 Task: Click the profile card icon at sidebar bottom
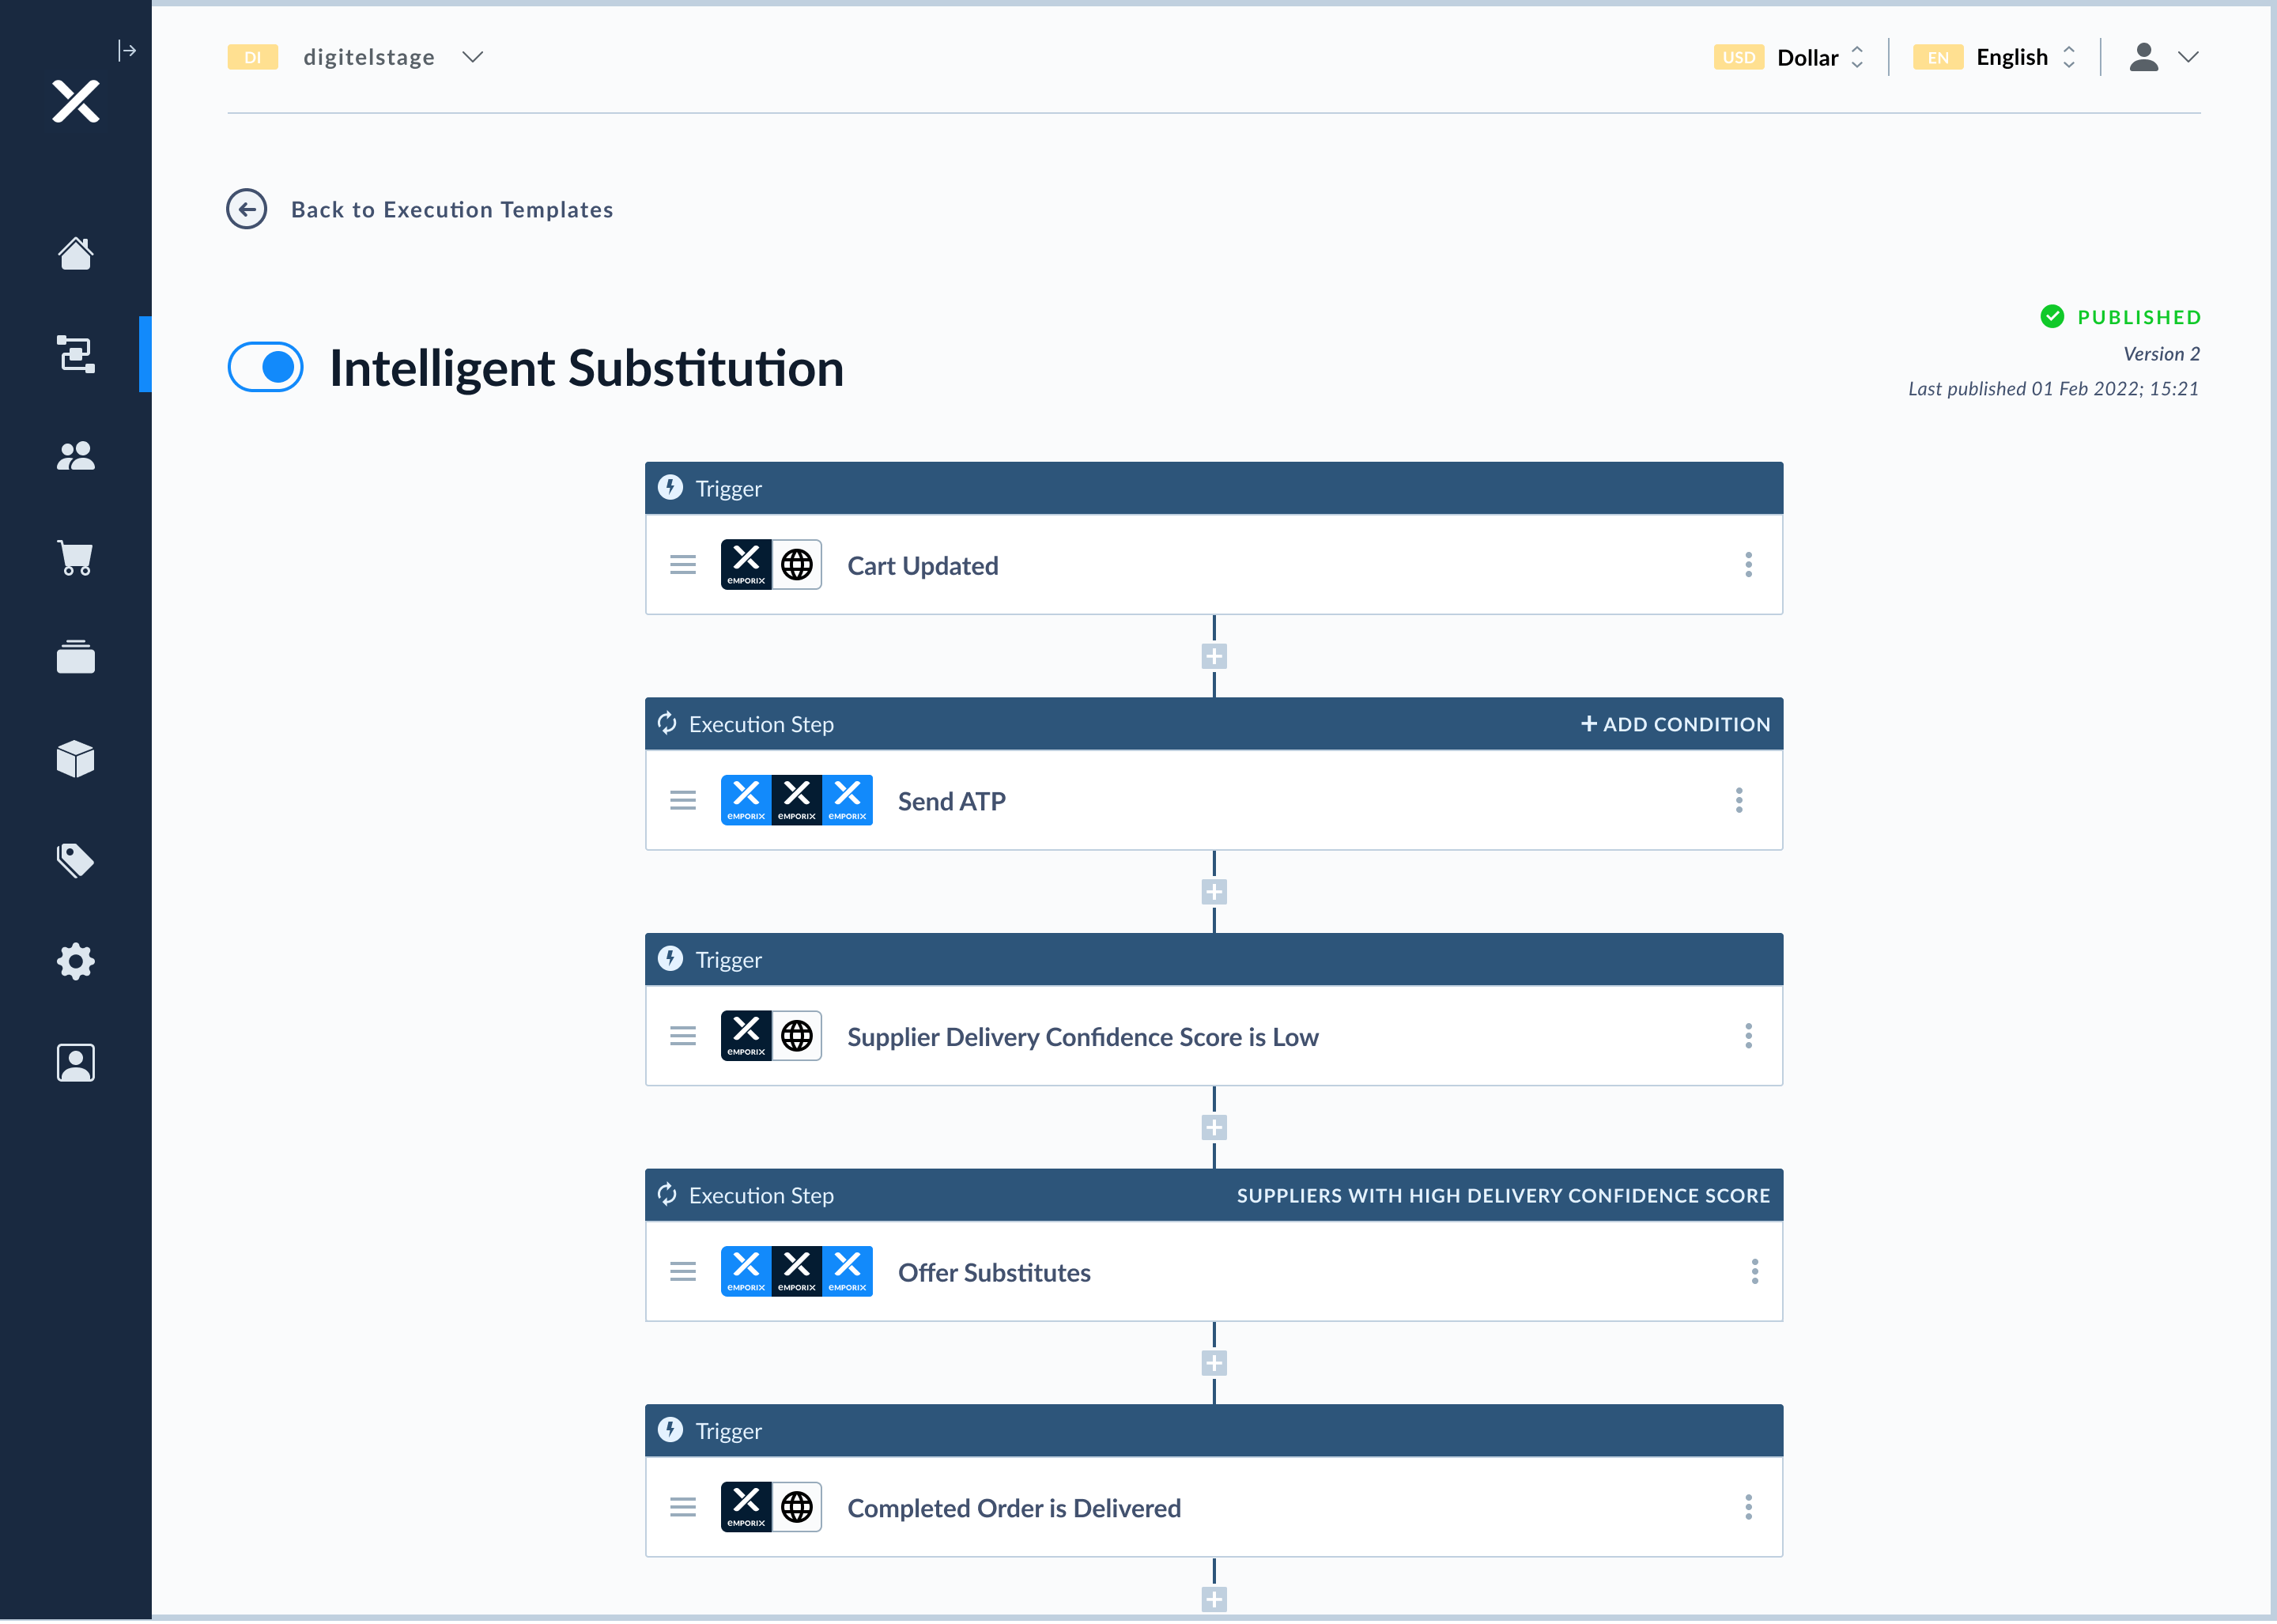(75, 1063)
